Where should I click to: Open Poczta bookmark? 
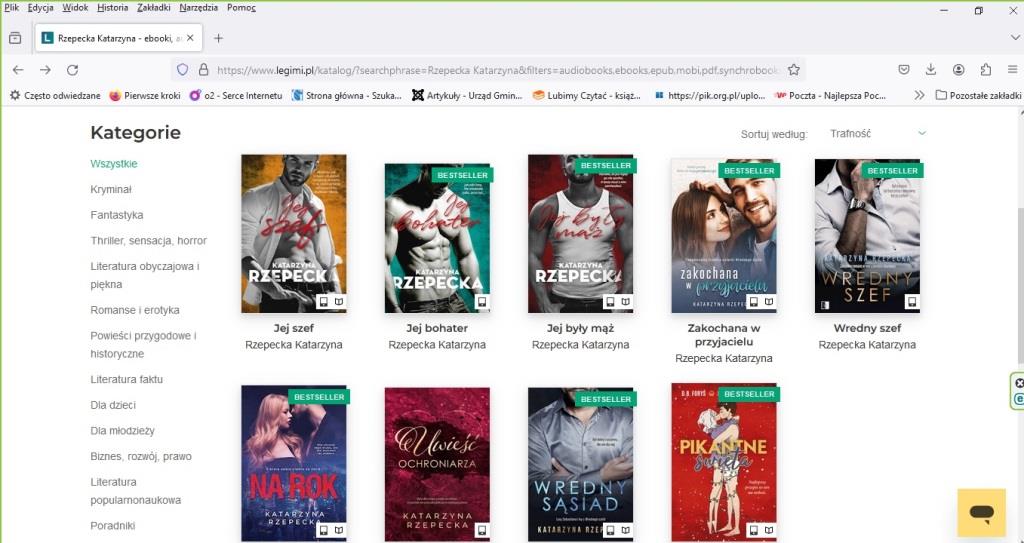tap(829, 95)
